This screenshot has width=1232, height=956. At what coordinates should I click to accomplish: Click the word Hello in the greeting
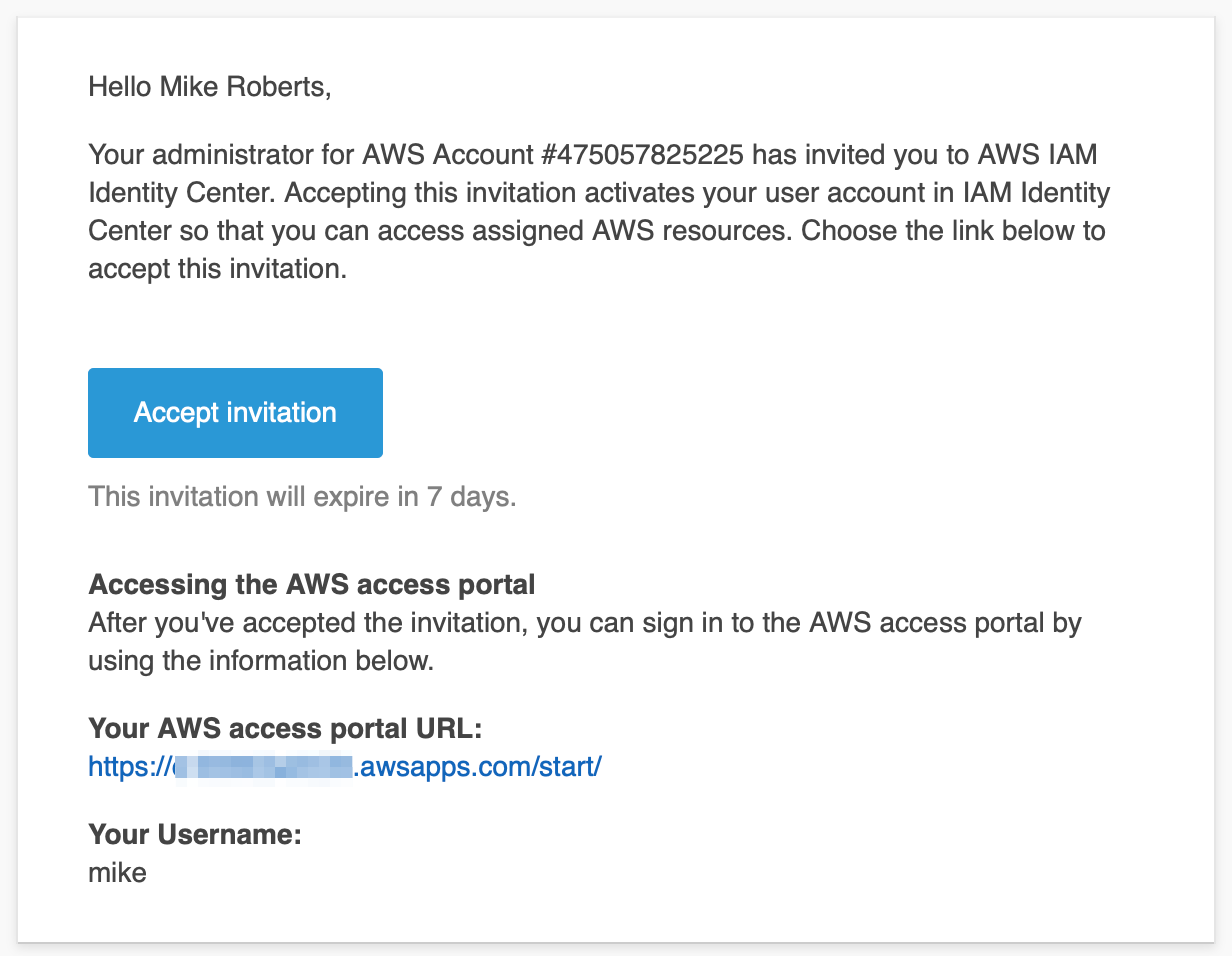[120, 87]
